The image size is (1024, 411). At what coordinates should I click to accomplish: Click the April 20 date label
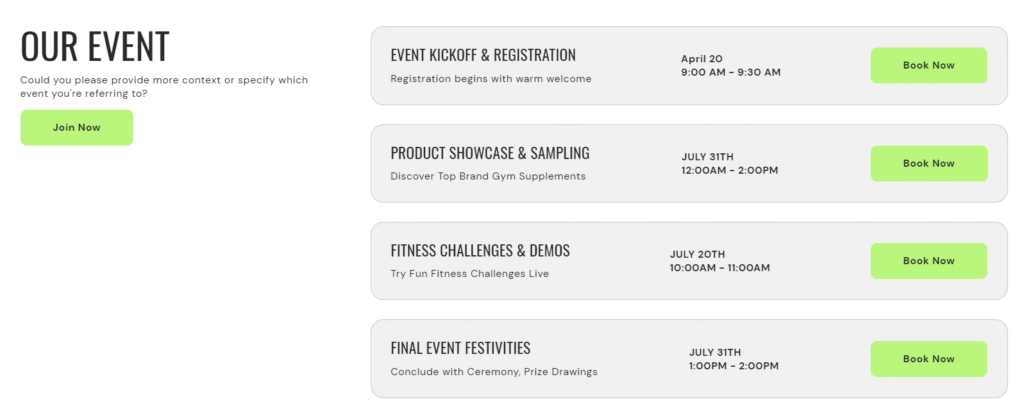pyautogui.click(x=702, y=58)
